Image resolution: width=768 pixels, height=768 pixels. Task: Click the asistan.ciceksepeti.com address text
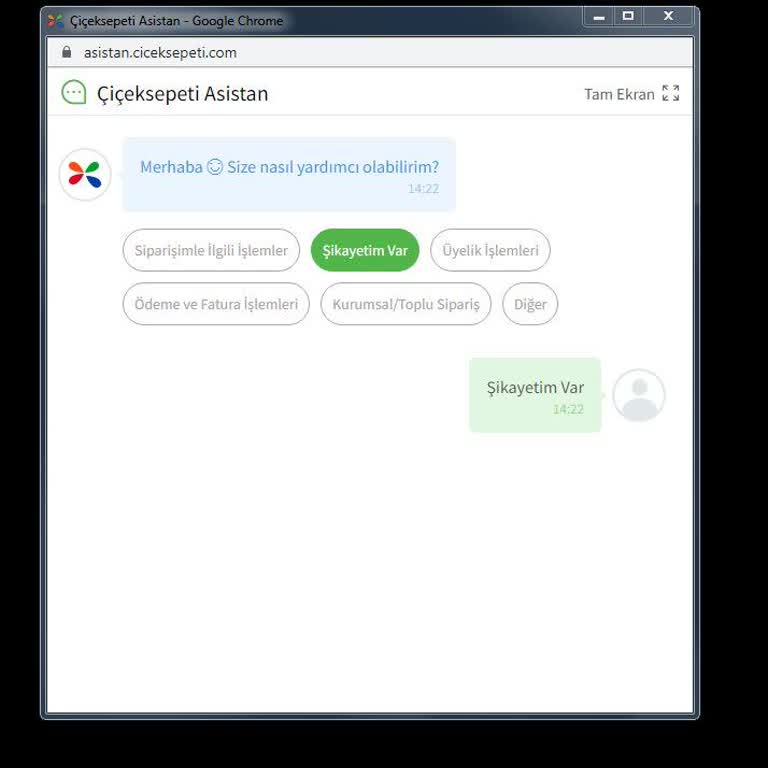click(160, 52)
